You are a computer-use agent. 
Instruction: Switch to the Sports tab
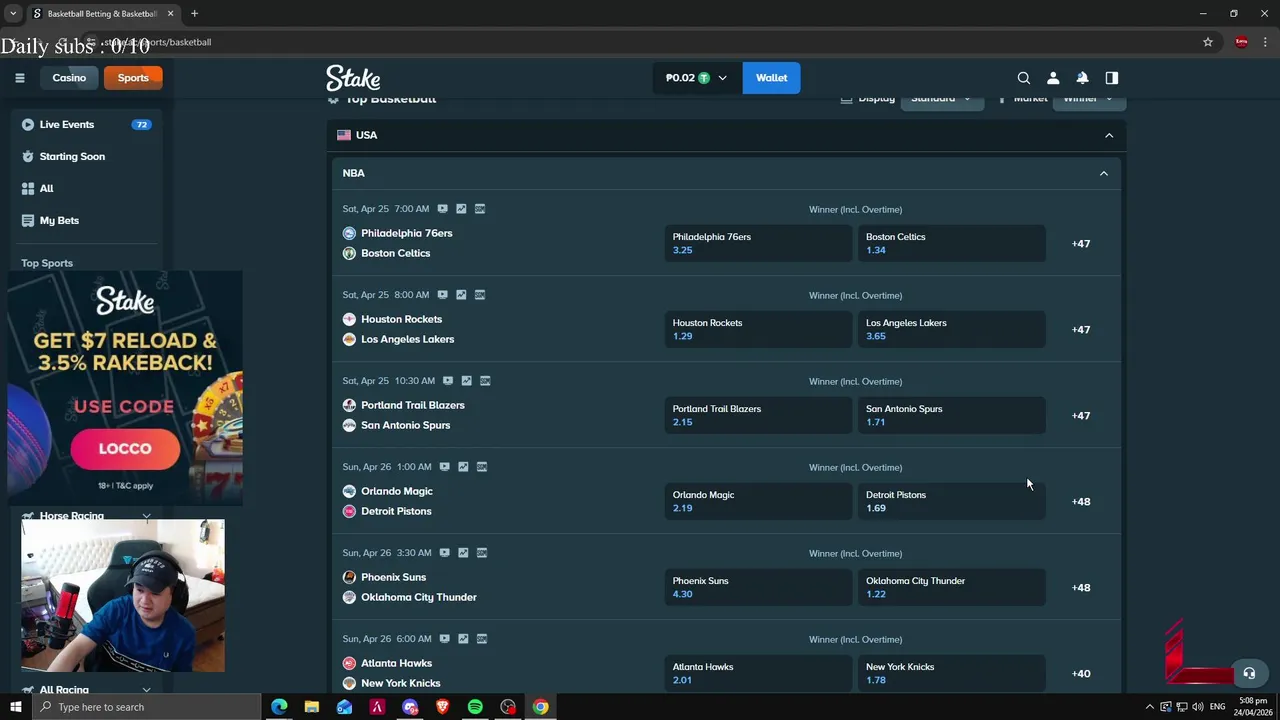[x=133, y=78]
